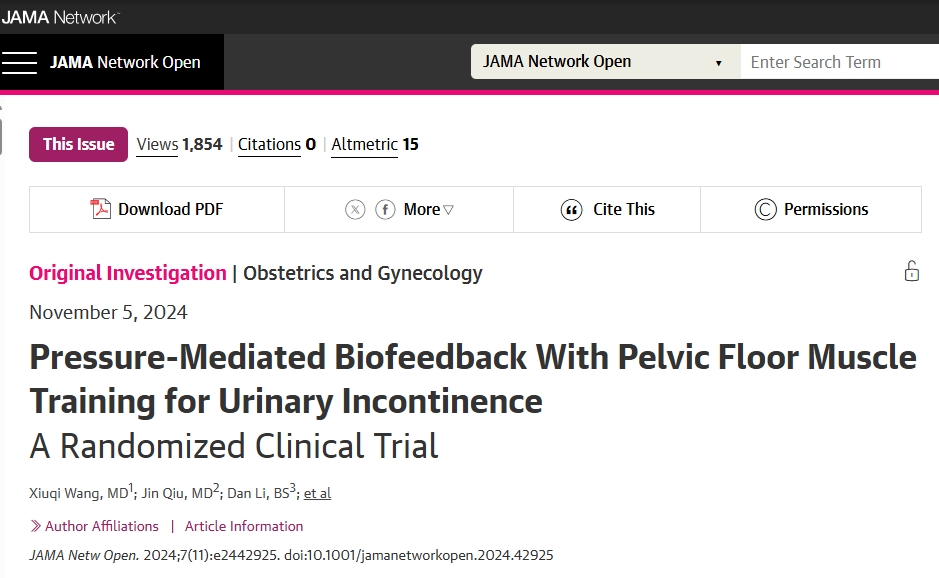Click the open access padlock icon
The height and width of the screenshot is (578, 939).
coord(911,271)
